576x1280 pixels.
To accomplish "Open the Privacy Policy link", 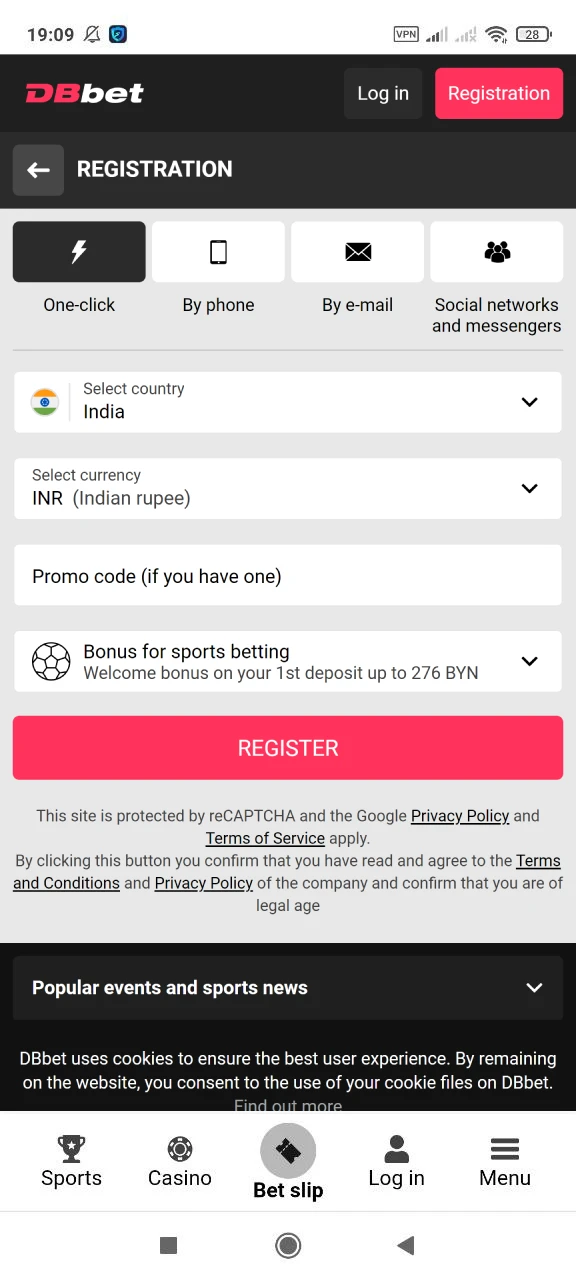I will pos(460,815).
